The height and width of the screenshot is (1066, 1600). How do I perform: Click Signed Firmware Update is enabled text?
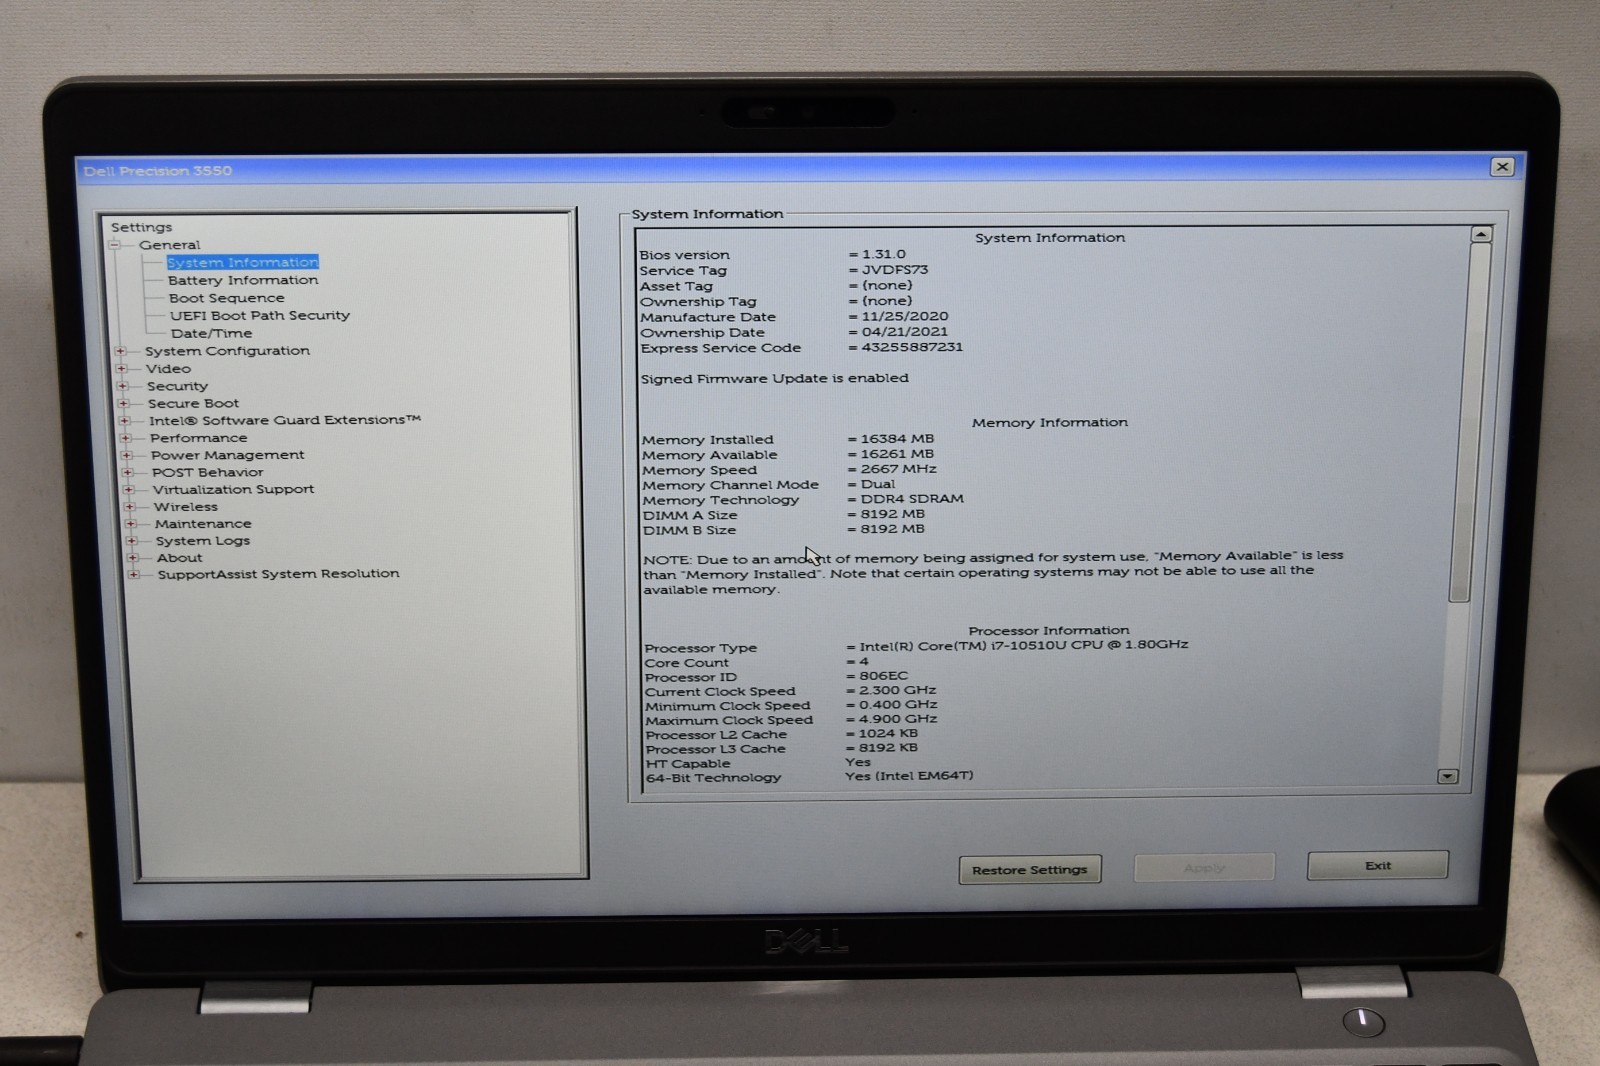775,378
